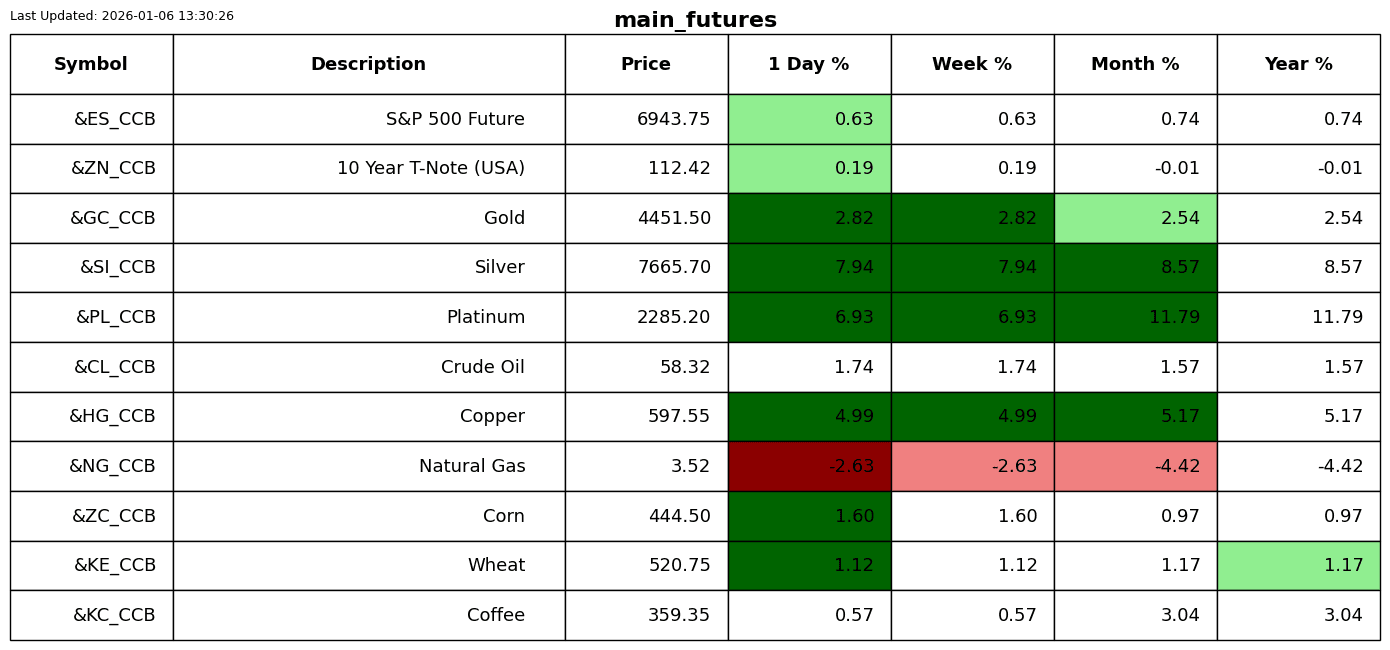This screenshot has height=650, width=1390.
Task: Click the main_futures table title
Action: pyautogui.click(x=695, y=20)
